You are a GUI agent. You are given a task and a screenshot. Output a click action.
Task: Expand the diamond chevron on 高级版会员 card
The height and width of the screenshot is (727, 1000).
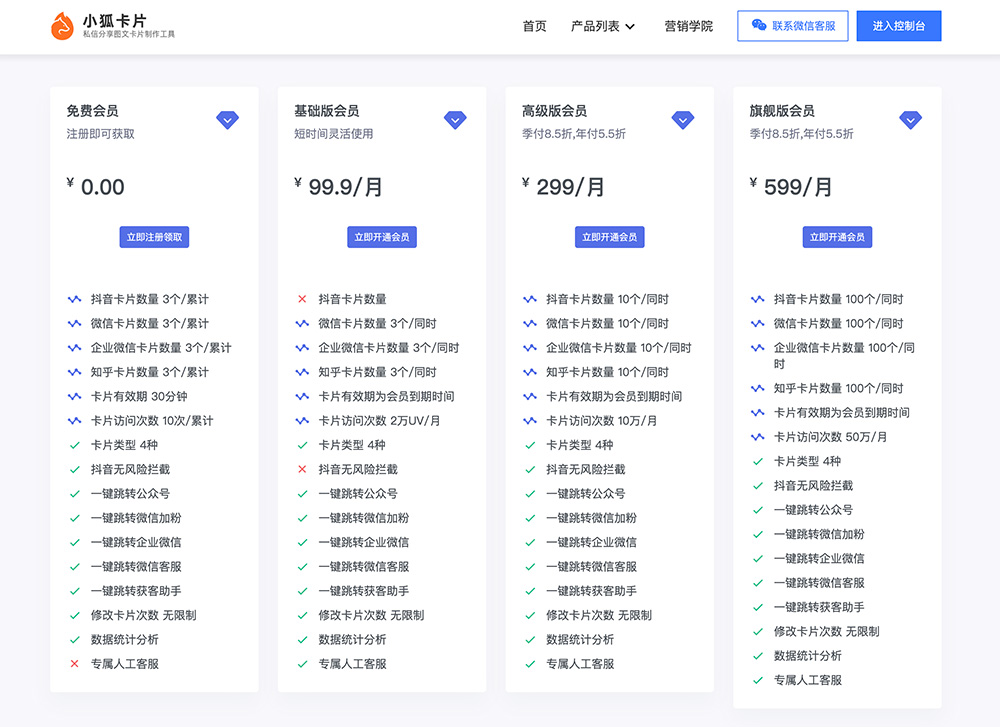pos(683,119)
